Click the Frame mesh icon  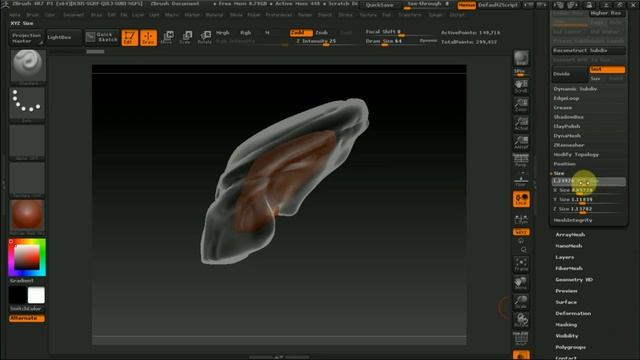click(x=521, y=264)
